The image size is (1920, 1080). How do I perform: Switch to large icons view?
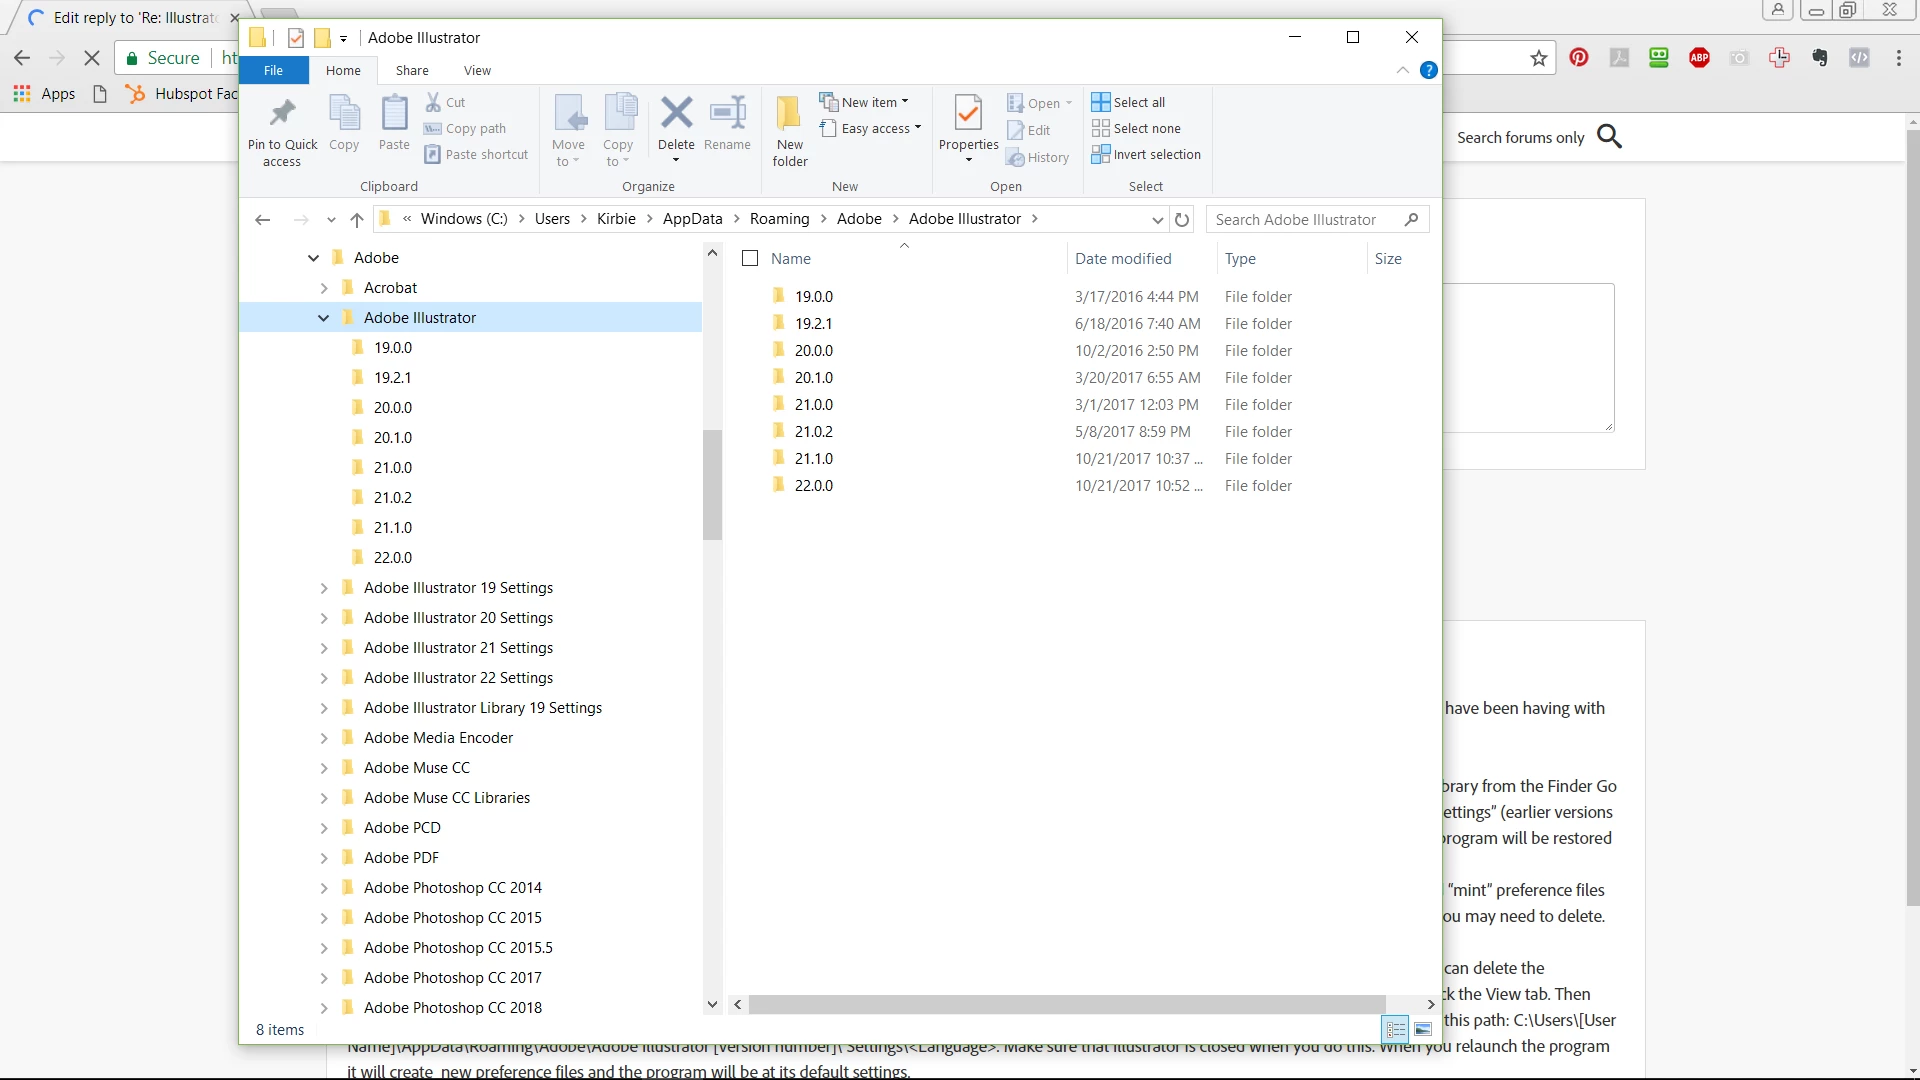[1423, 1029]
